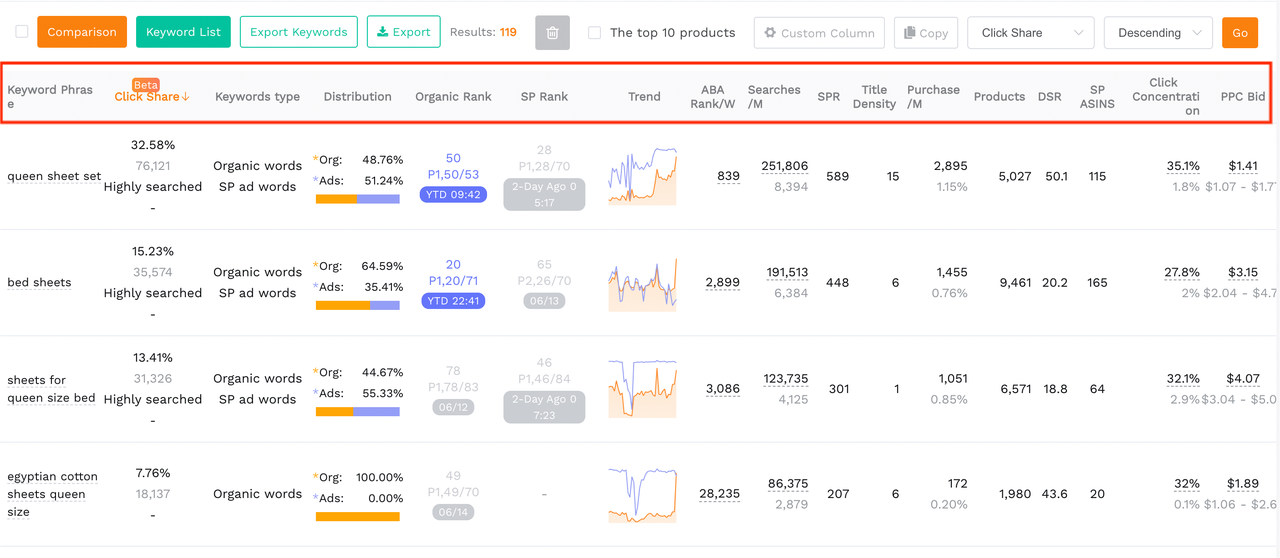Tick the select-all checkbox beside Comparison
Viewport: 1280px width, 558px height.
click(22, 32)
